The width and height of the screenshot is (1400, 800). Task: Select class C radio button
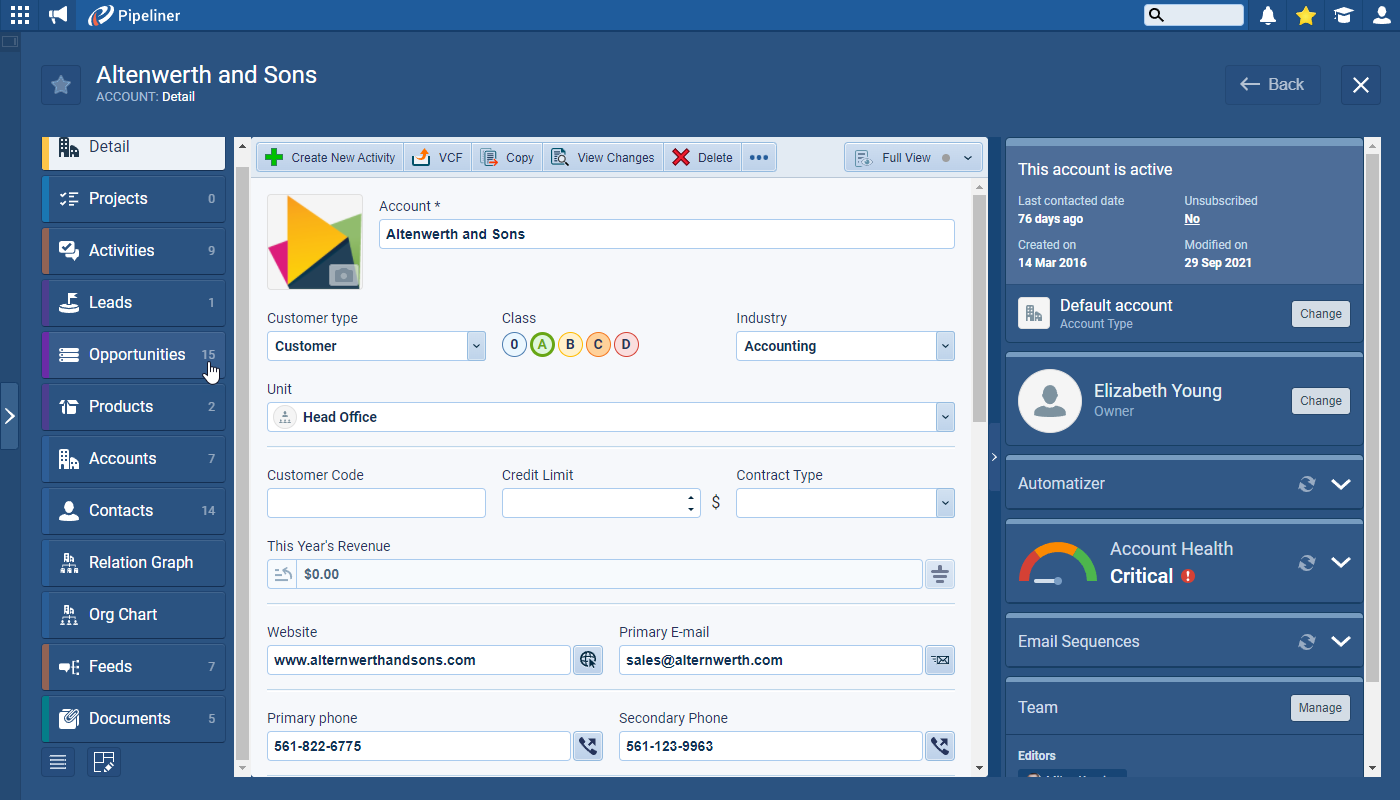pos(598,345)
